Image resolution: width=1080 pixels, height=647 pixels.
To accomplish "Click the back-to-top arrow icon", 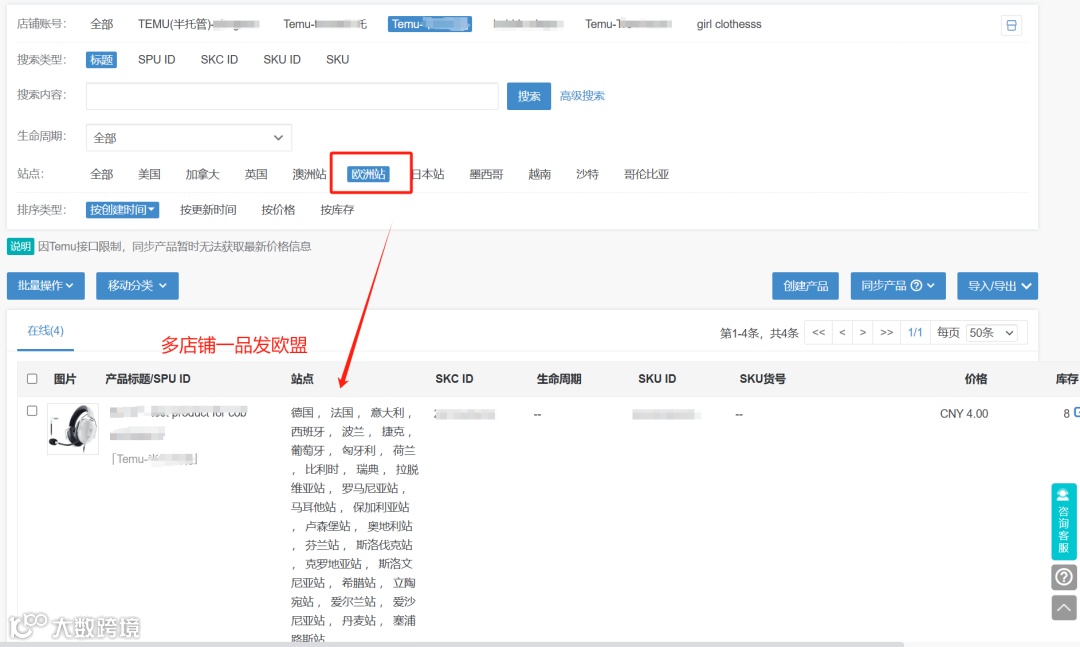I will [1063, 608].
